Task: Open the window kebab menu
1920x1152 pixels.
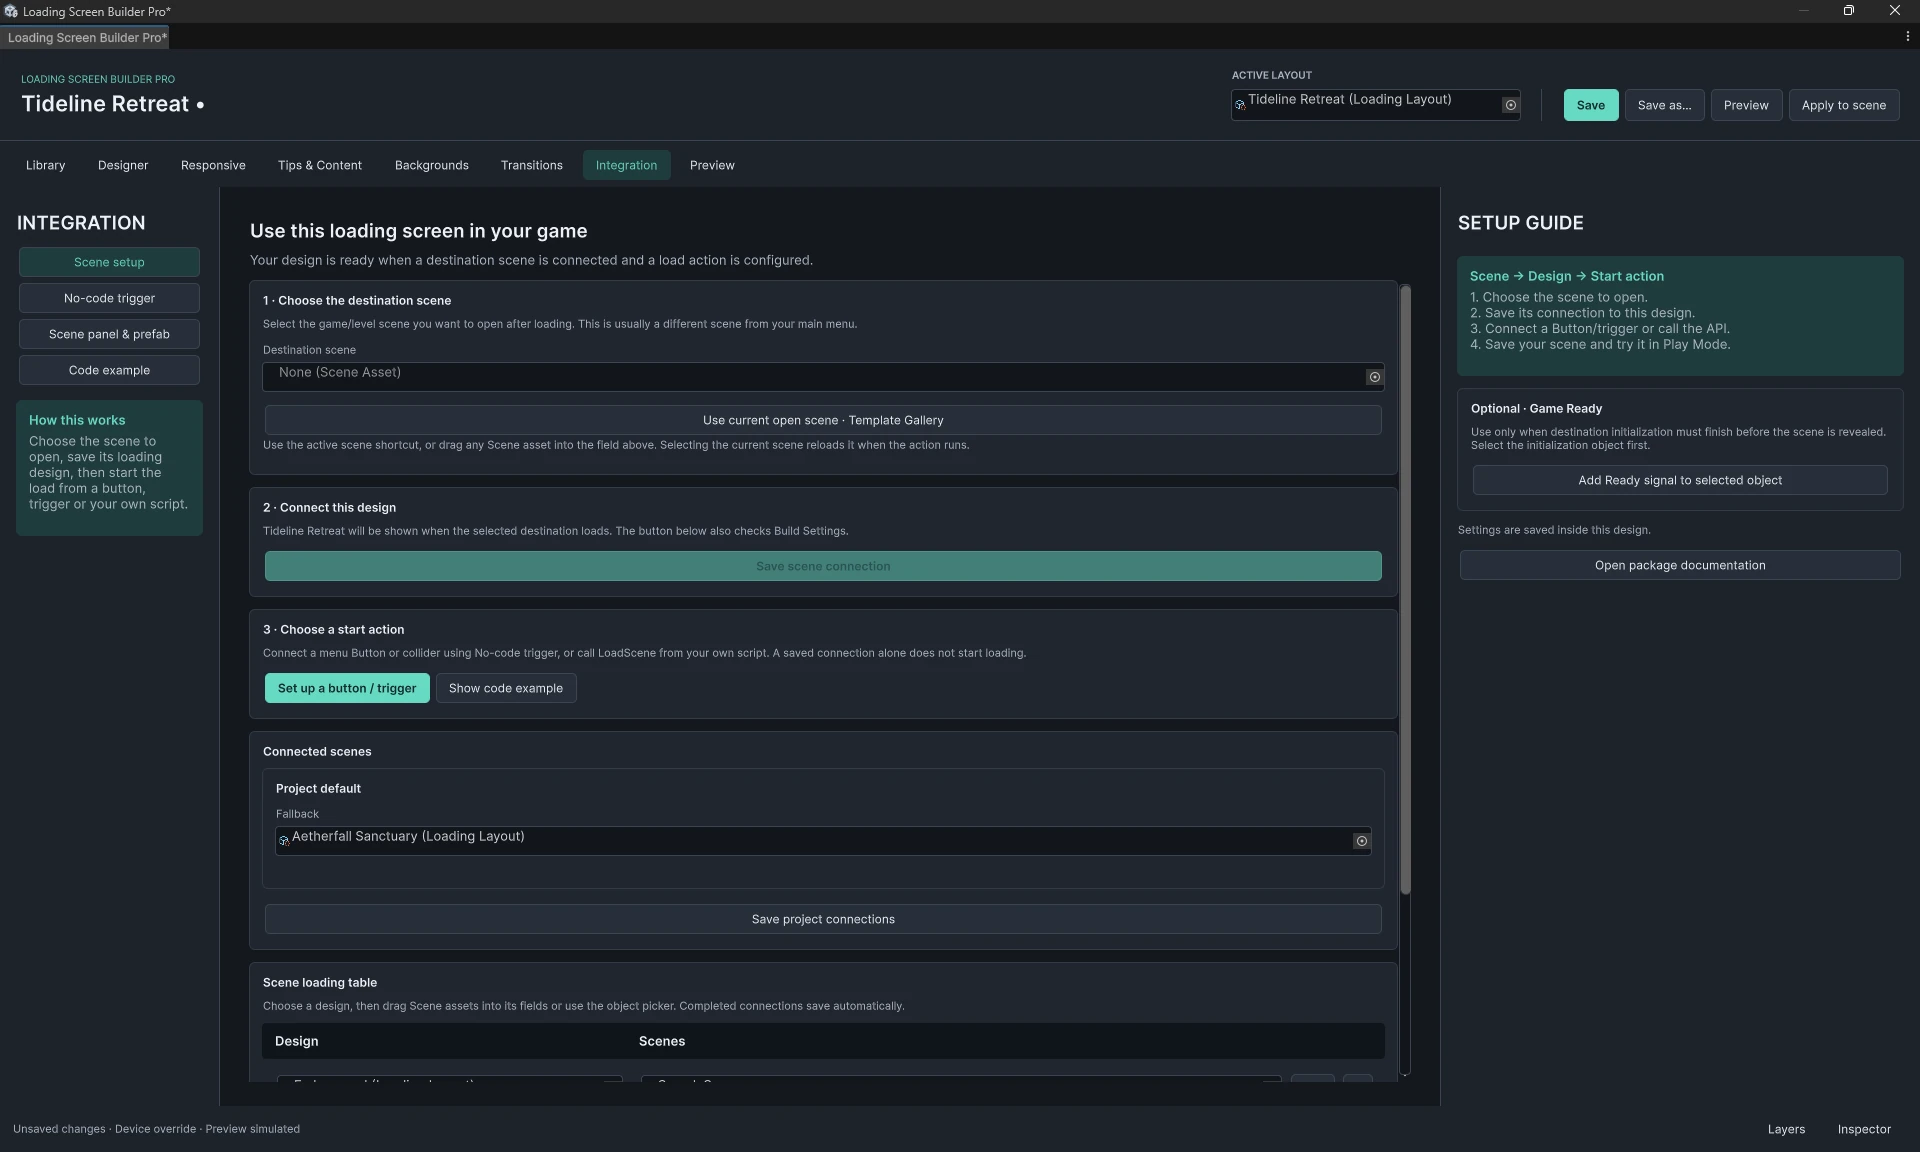Action: coord(1907,37)
